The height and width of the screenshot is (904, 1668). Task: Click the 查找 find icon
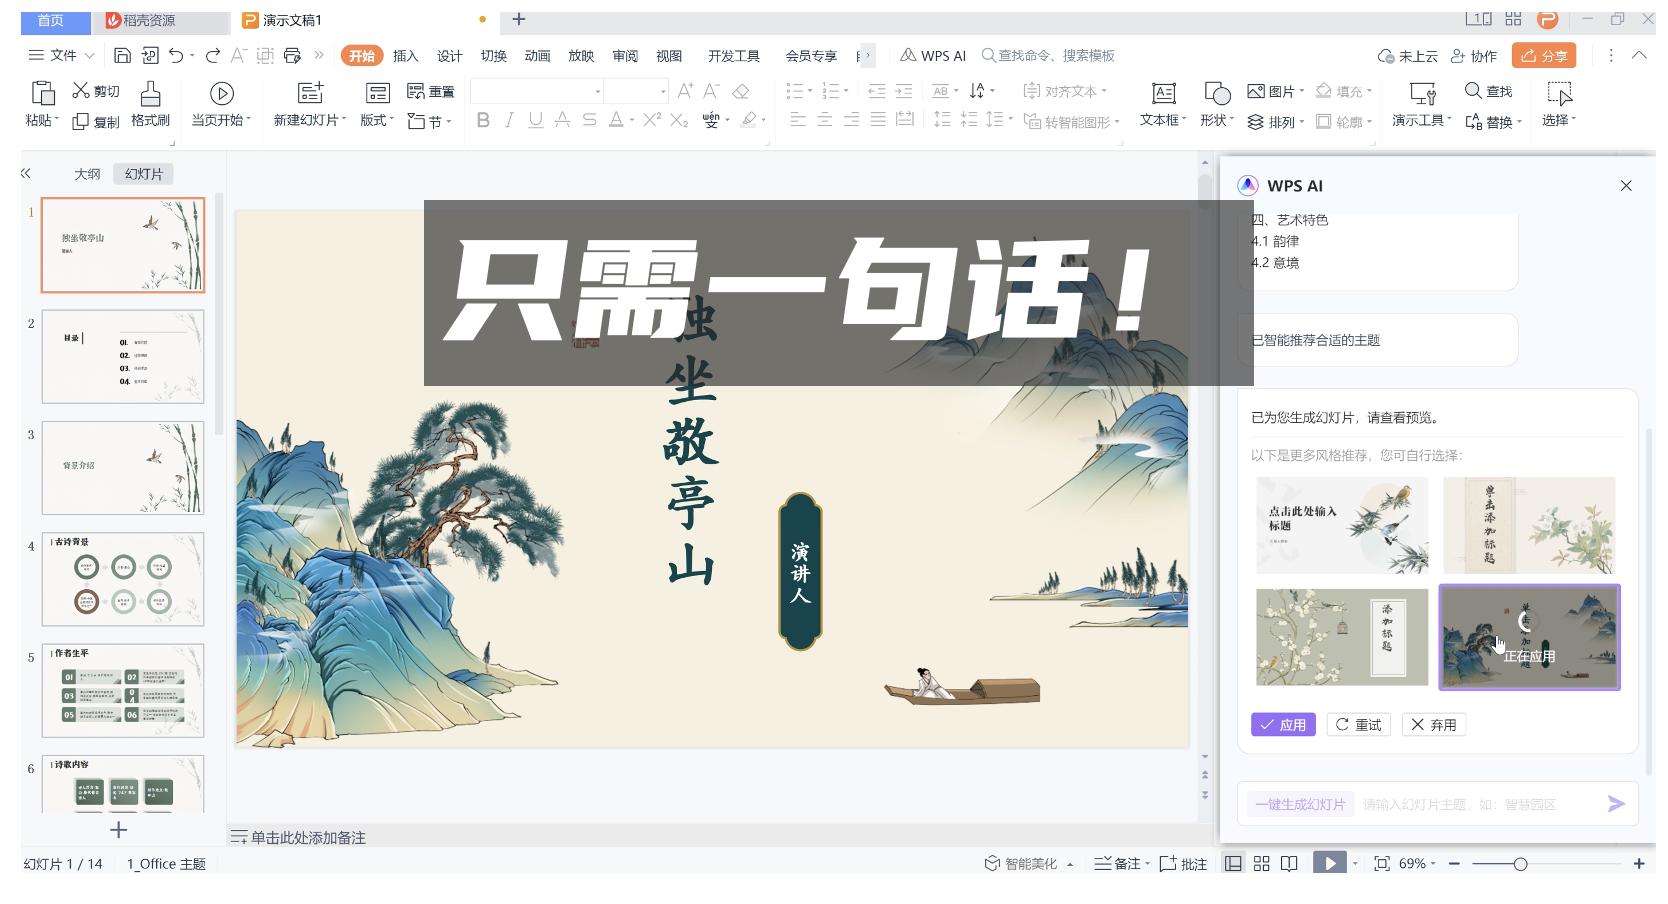point(1487,90)
